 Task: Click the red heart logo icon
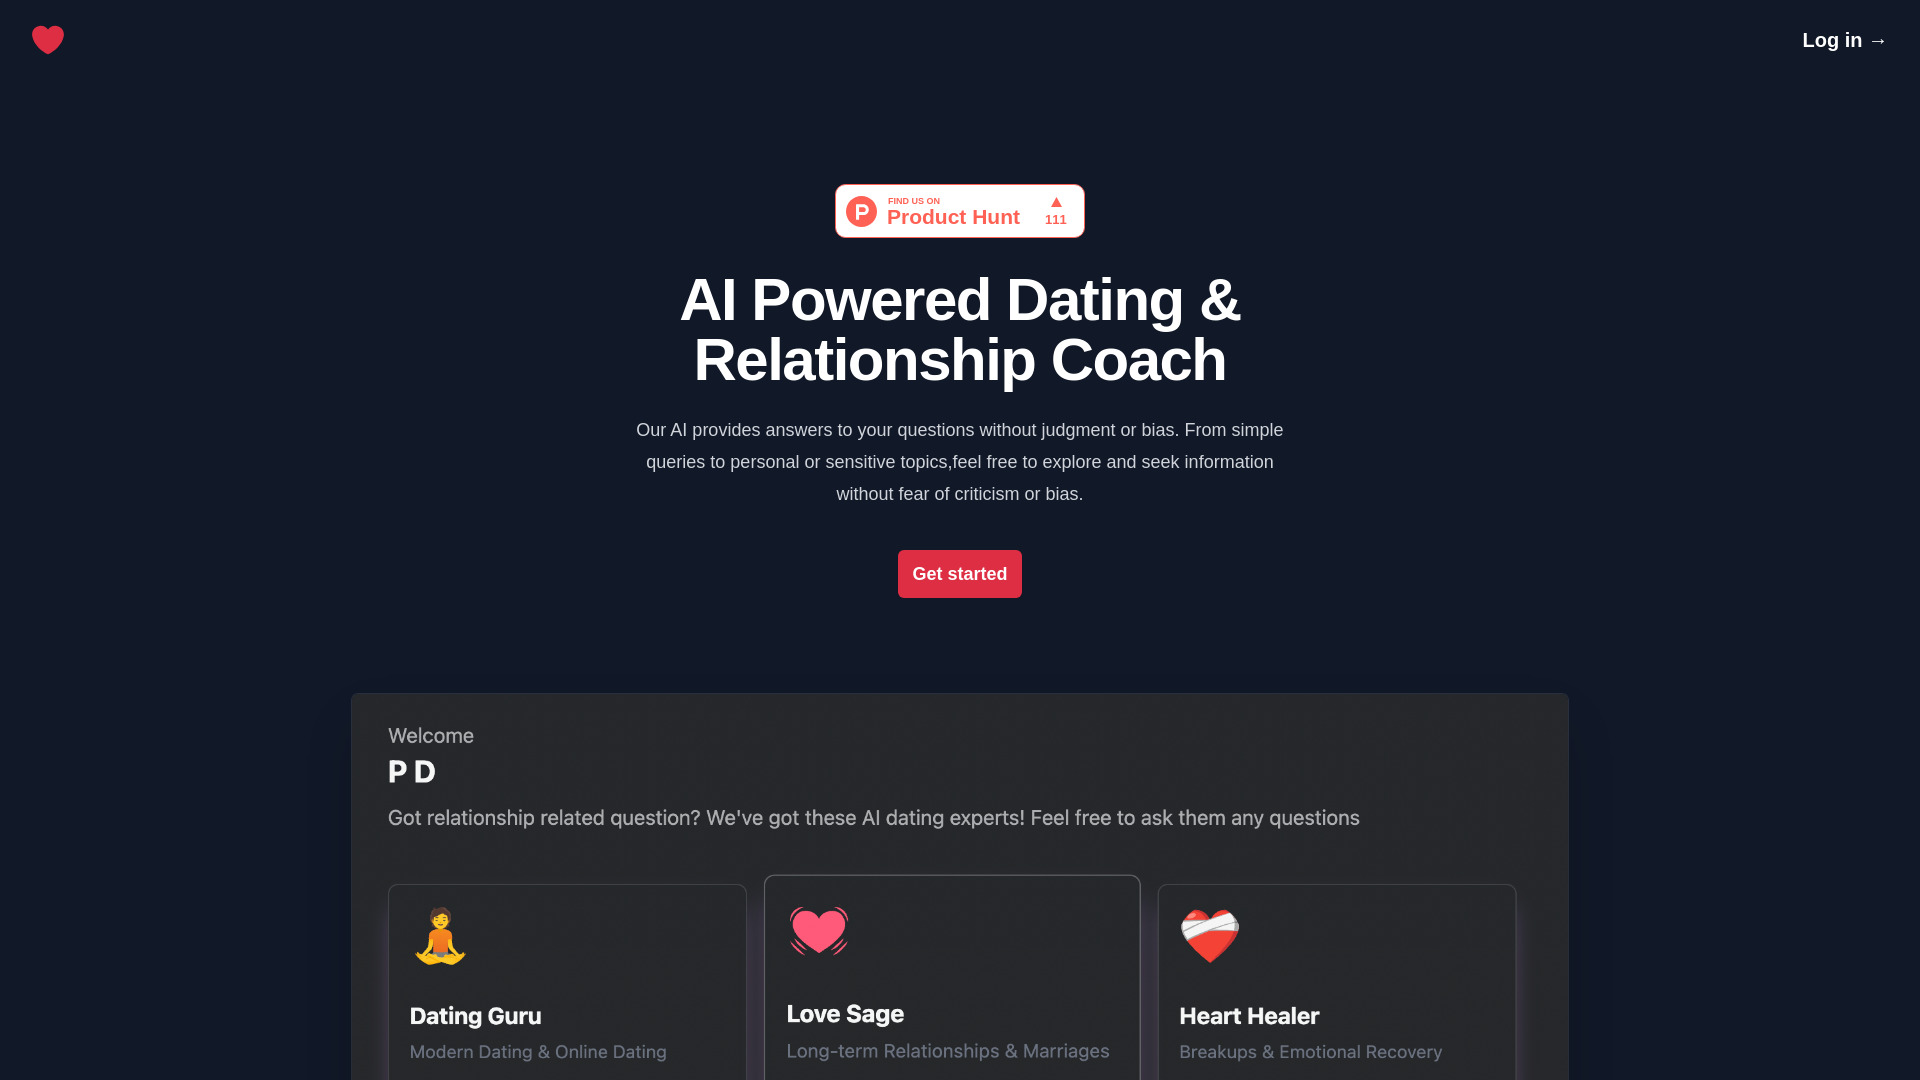[47, 40]
